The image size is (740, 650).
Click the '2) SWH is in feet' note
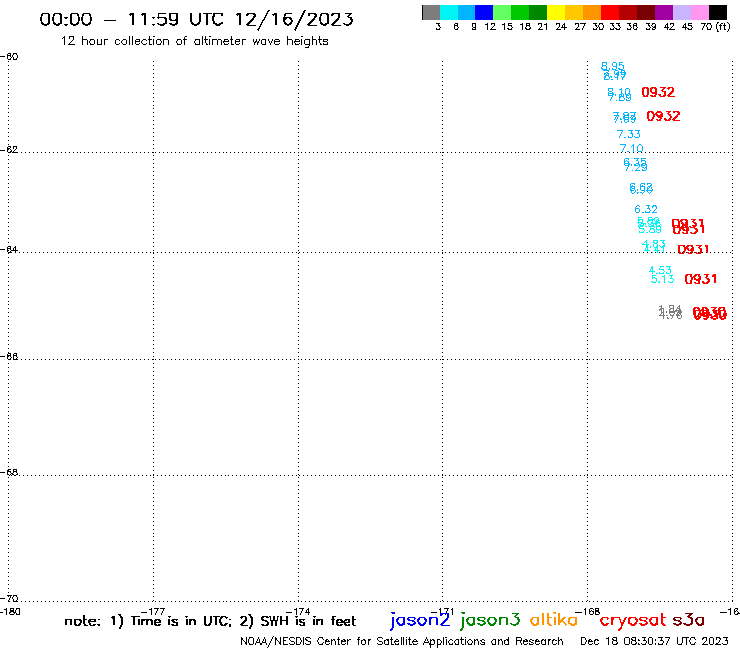point(297,621)
